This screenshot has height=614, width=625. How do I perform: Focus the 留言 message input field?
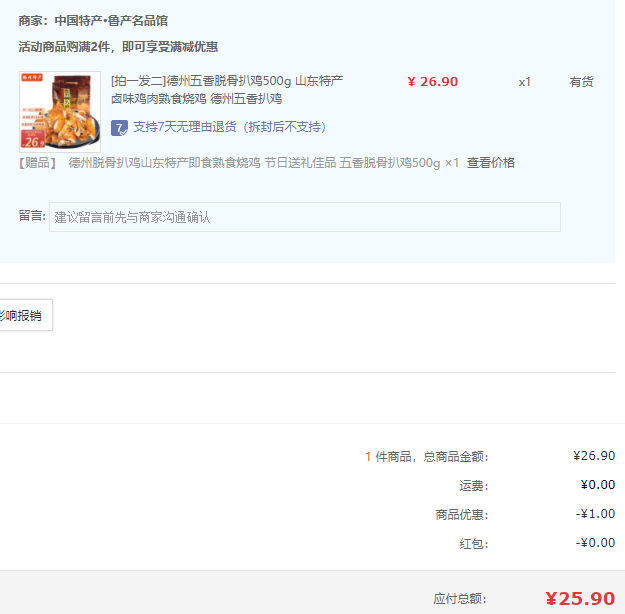[305, 217]
